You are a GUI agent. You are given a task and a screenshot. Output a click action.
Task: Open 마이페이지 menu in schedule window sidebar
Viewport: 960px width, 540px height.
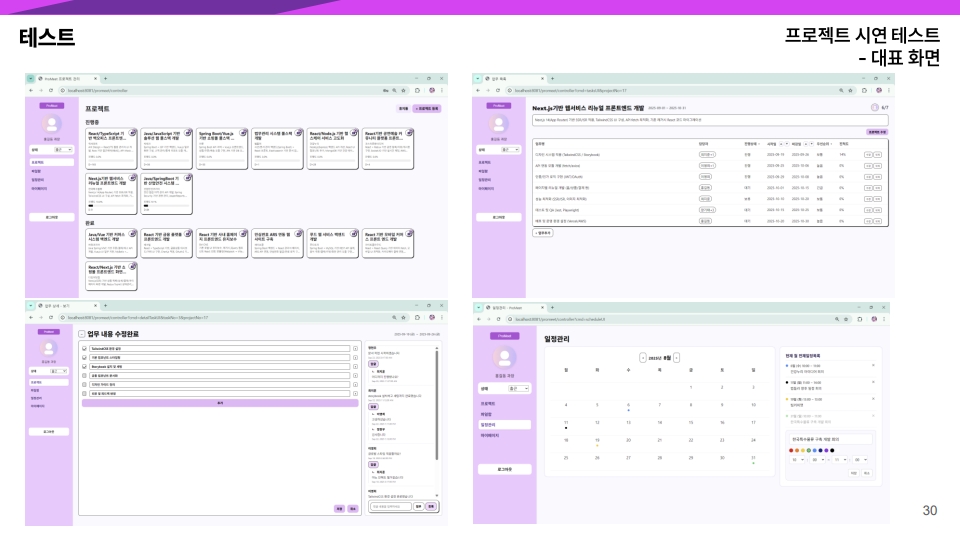click(x=490, y=435)
